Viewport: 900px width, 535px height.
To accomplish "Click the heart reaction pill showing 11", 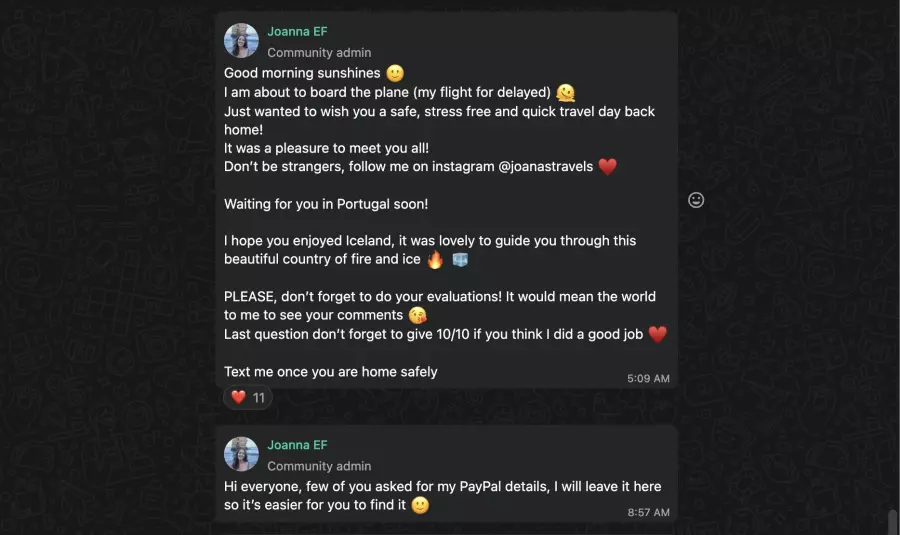I will coord(248,397).
